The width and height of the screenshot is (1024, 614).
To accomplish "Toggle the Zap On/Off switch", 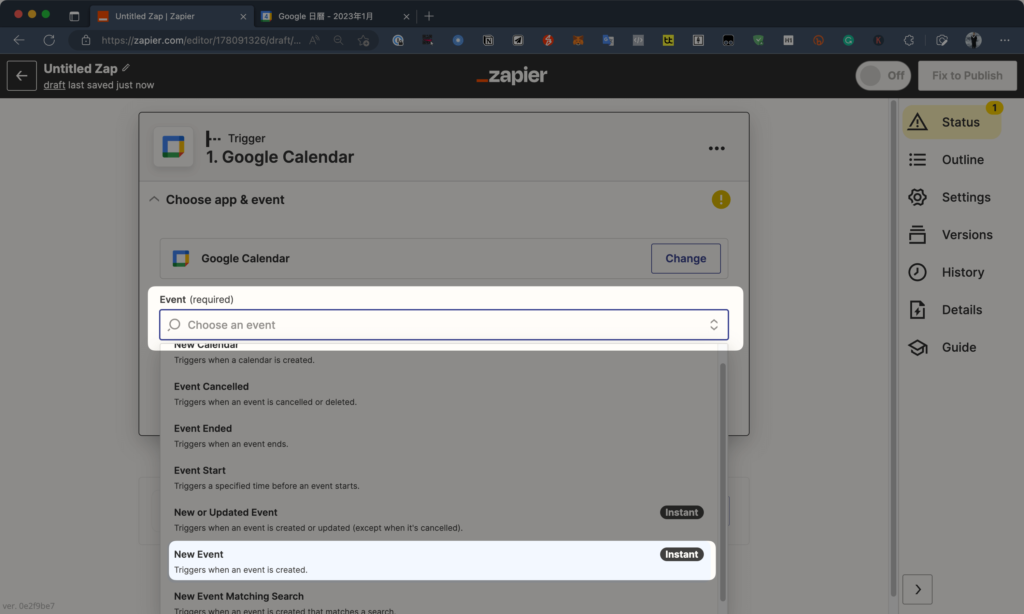I will (883, 76).
